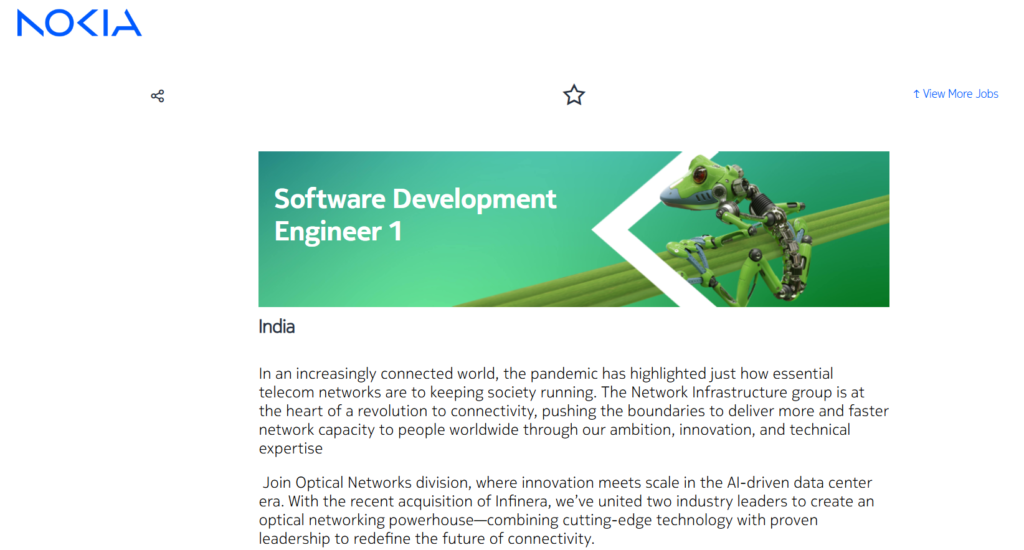The height and width of the screenshot is (550, 1024).
Task: Click the robotic frog image in banner
Action: (x=735, y=230)
